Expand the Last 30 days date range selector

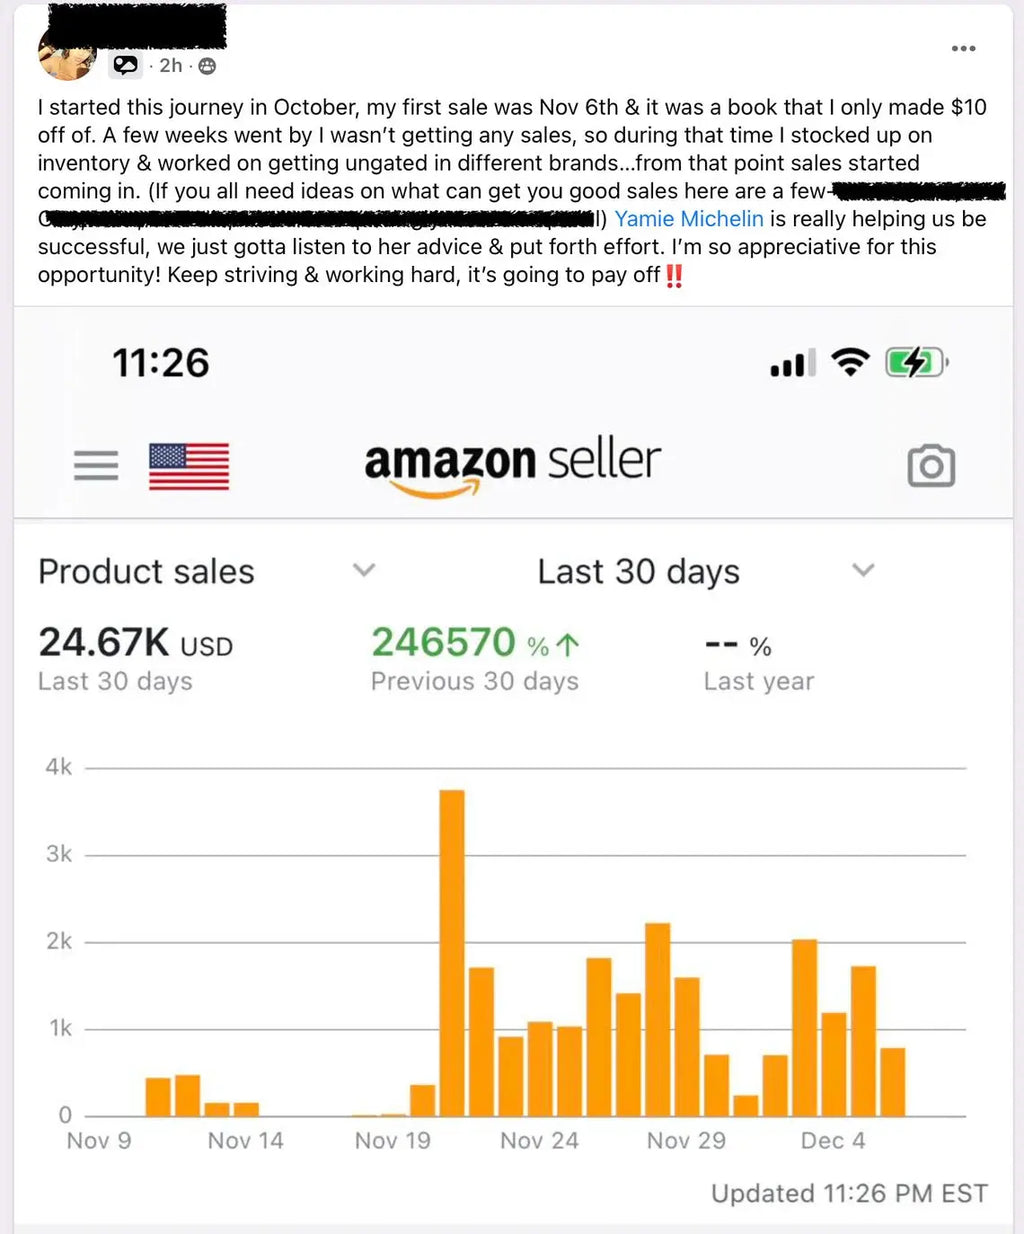click(863, 569)
